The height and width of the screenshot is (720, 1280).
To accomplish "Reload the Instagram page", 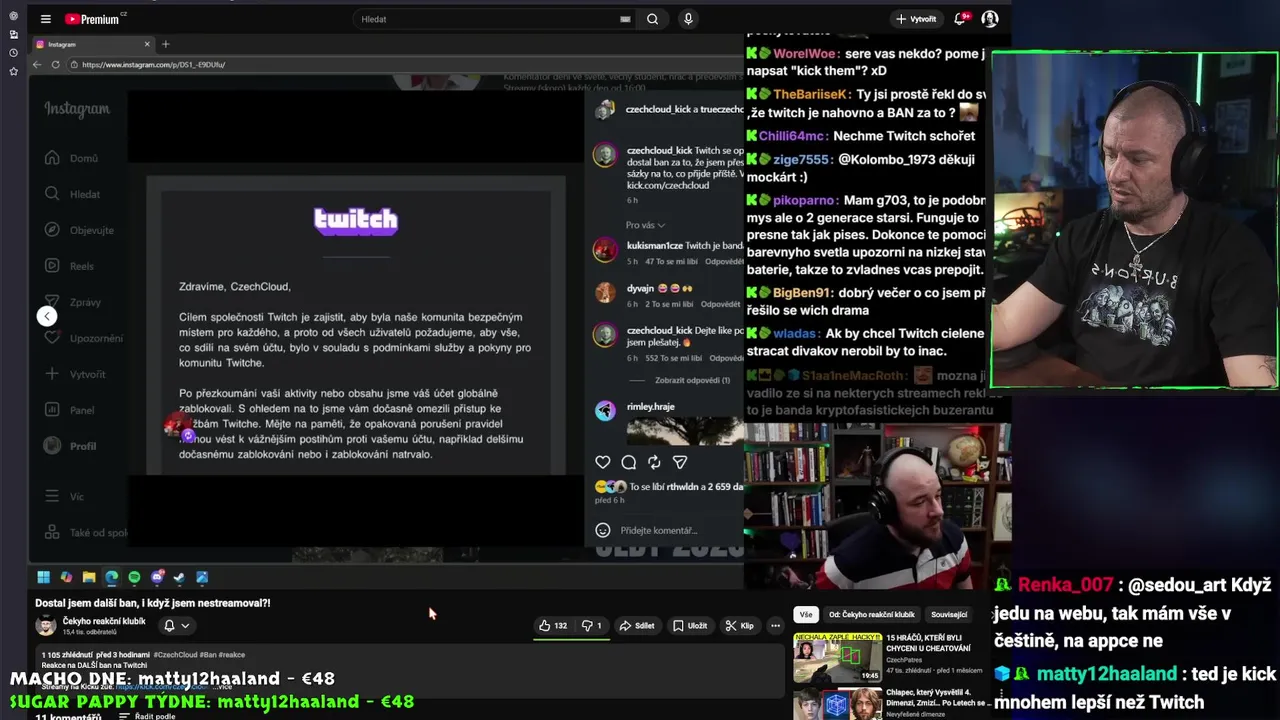I will 56,64.
